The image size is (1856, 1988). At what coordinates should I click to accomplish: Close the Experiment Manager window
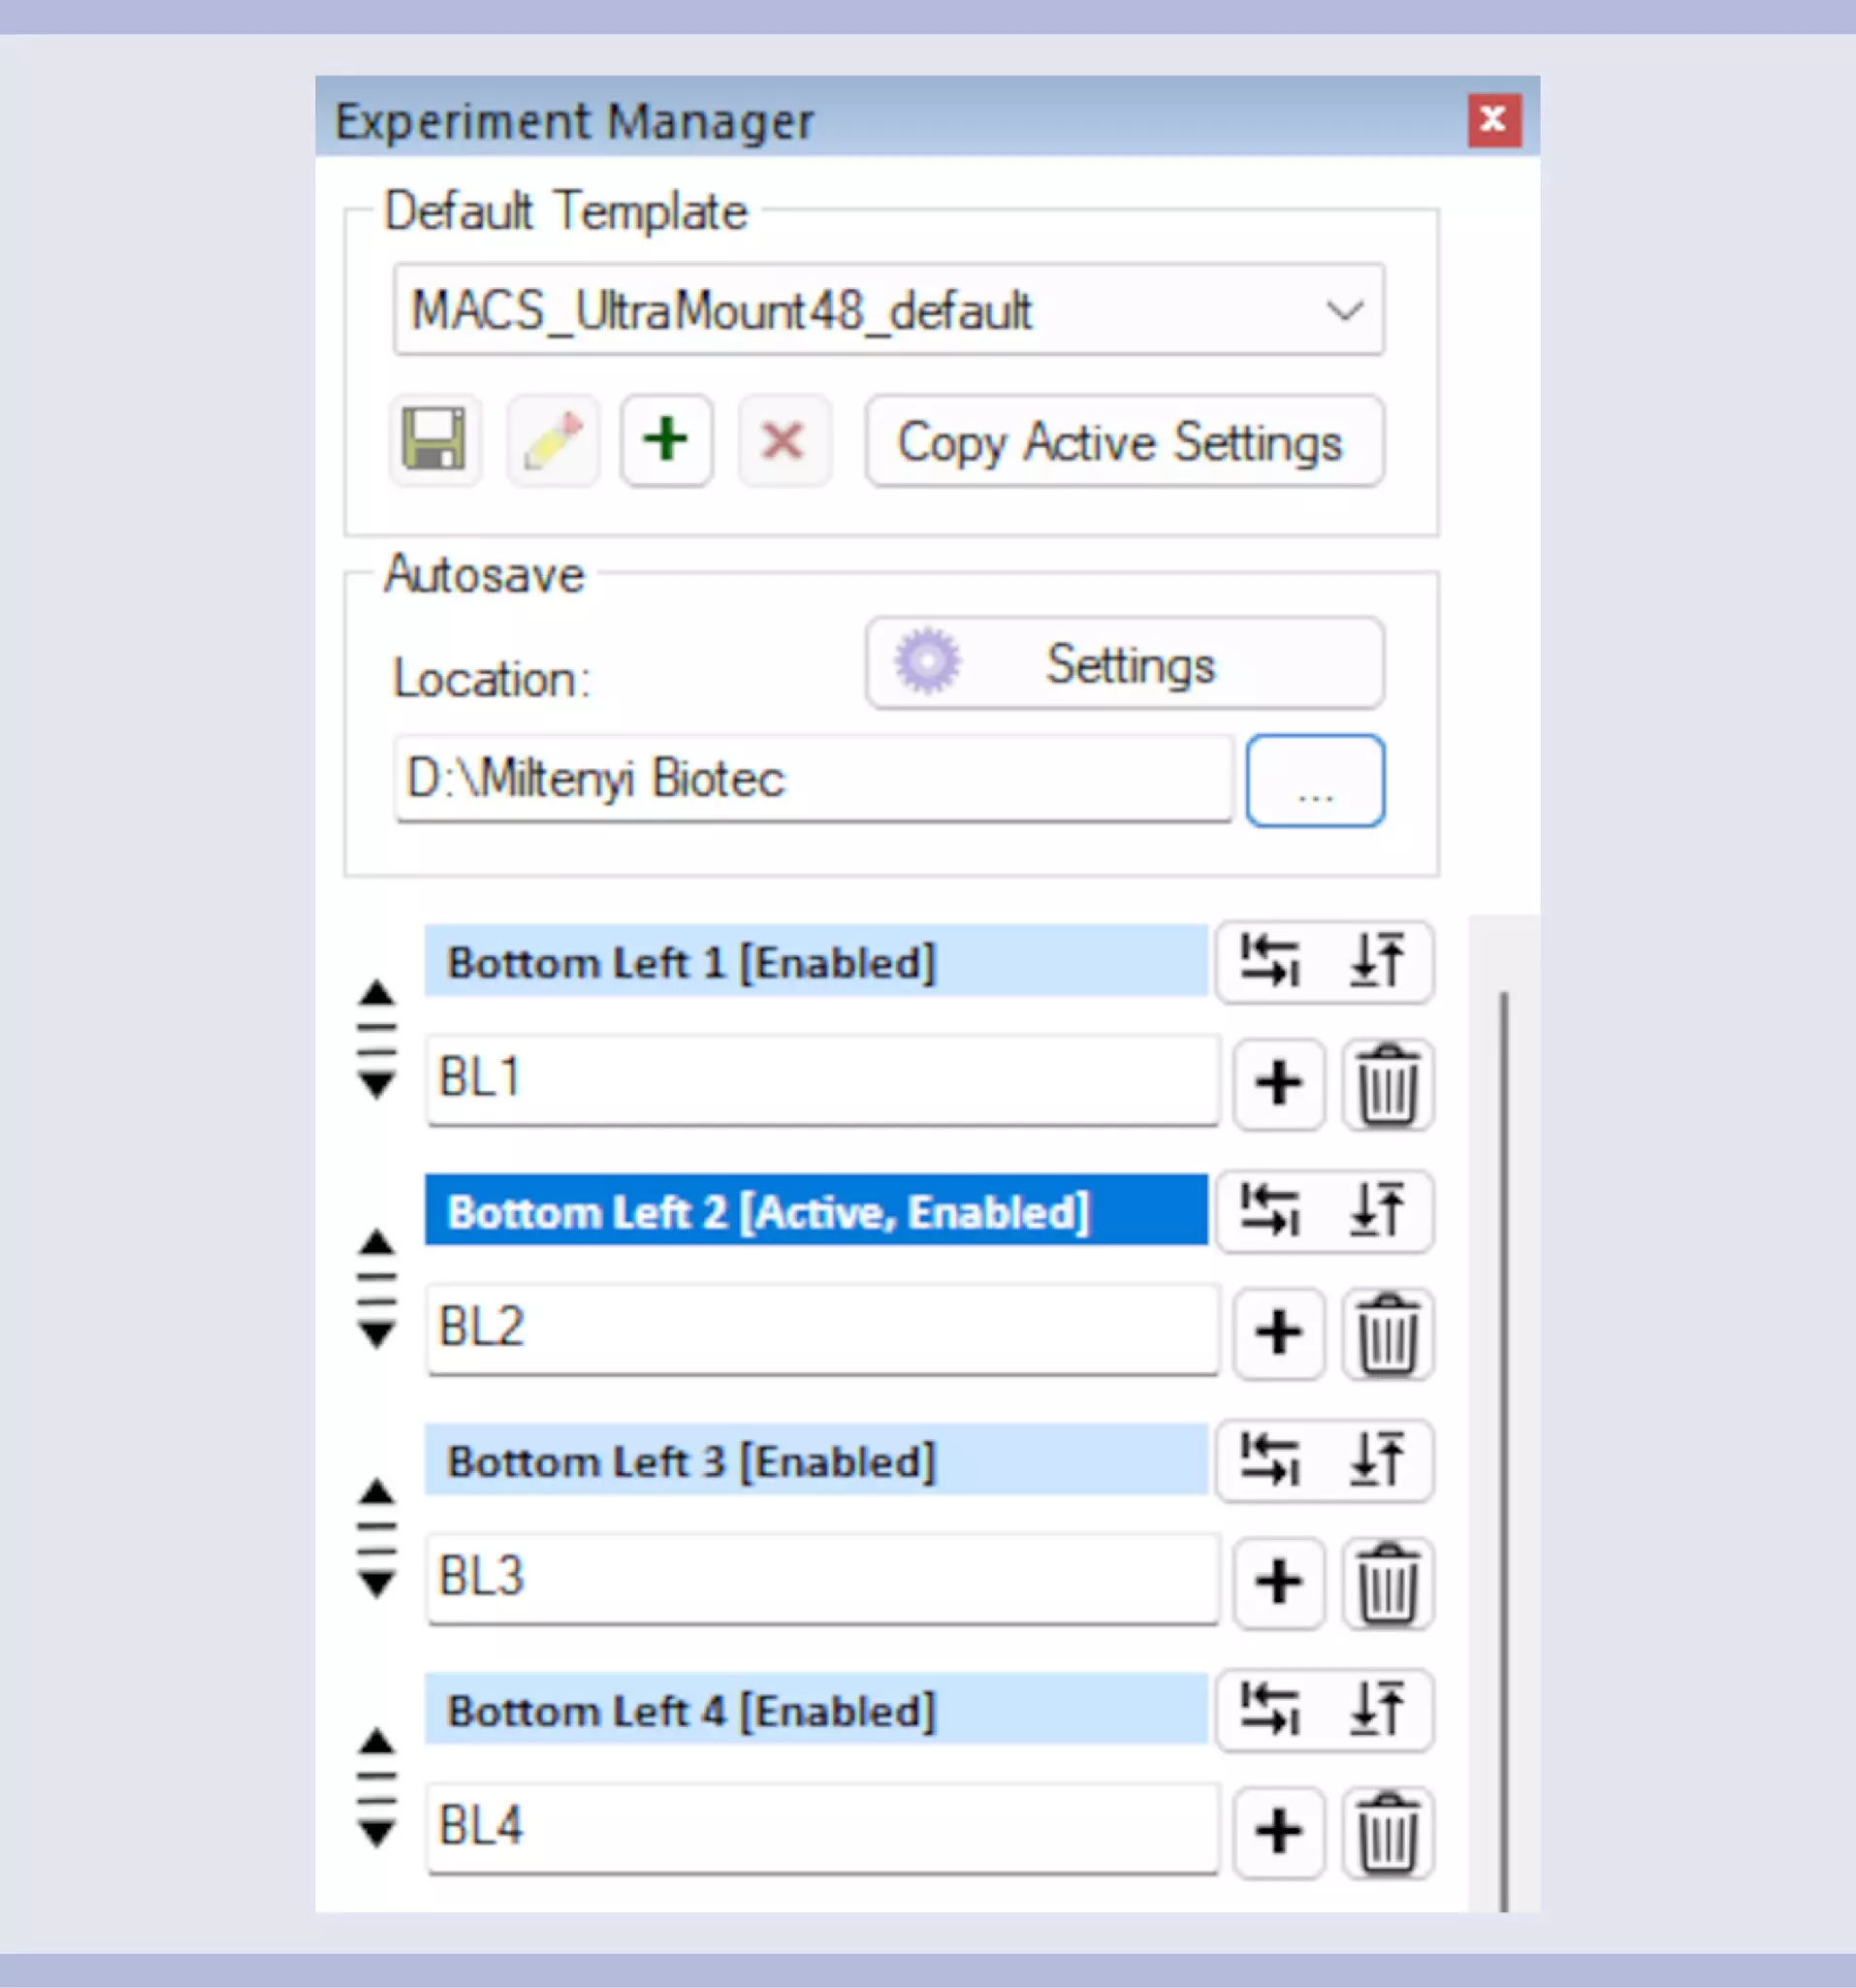point(1494,120)
